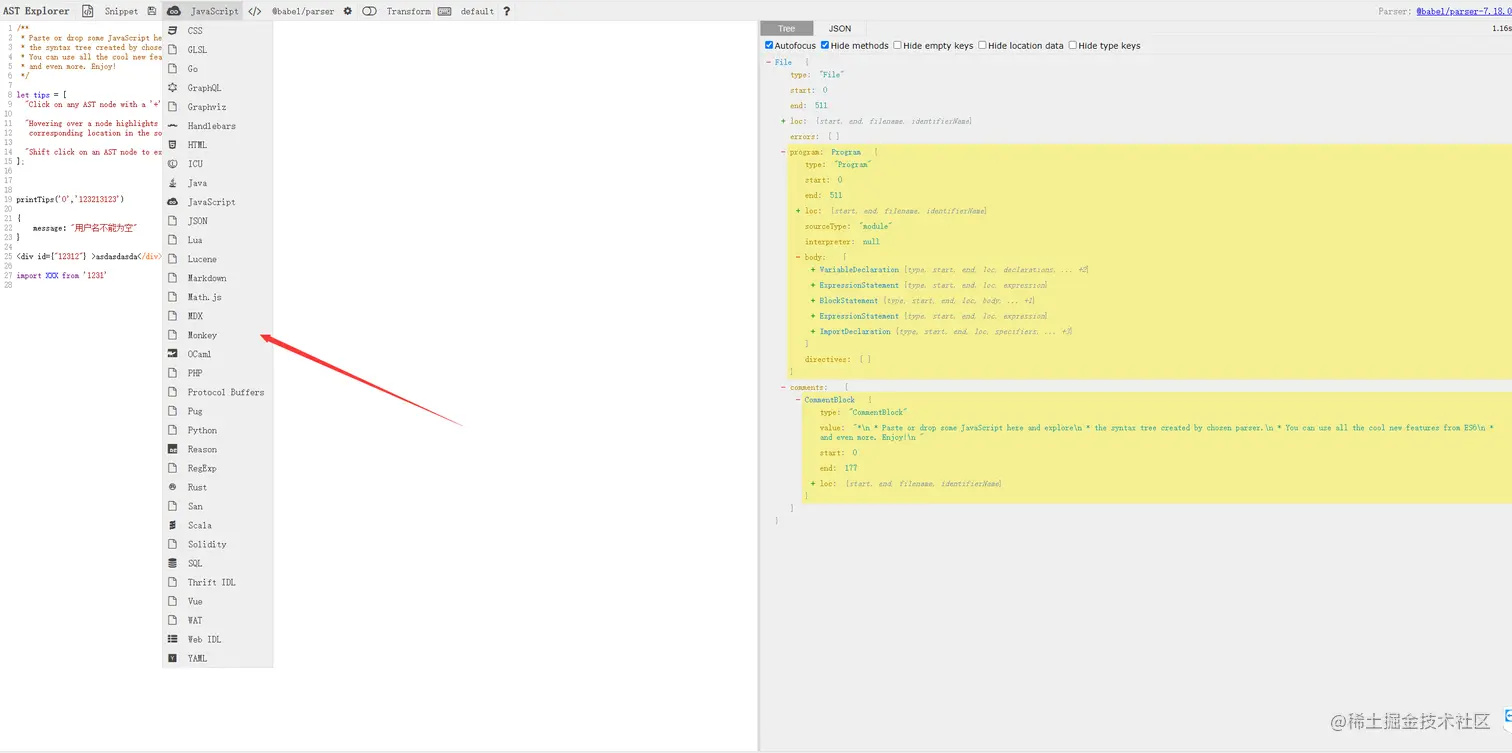Uncheck the Hide methods checkbox
Screen dimensions: 1512x753
click(825, 45)
